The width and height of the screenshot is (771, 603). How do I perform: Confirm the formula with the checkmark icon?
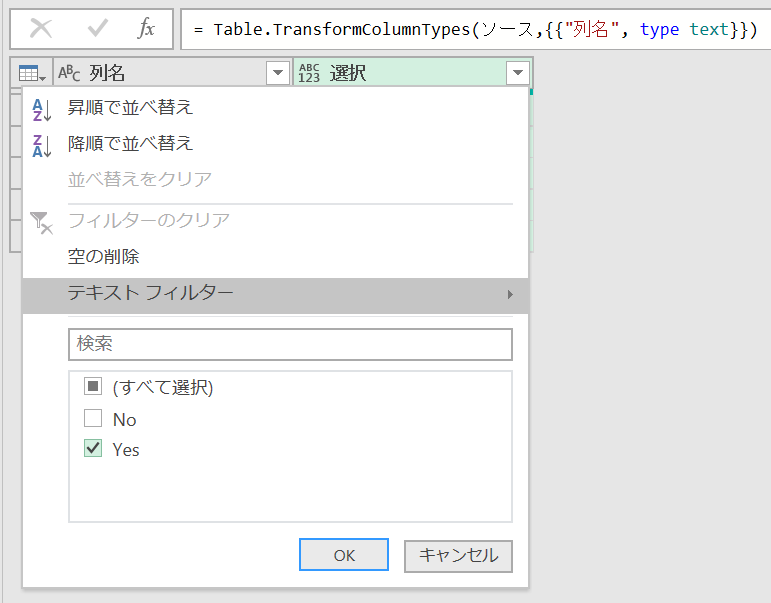pyautogui.click(x=97, y=28)
